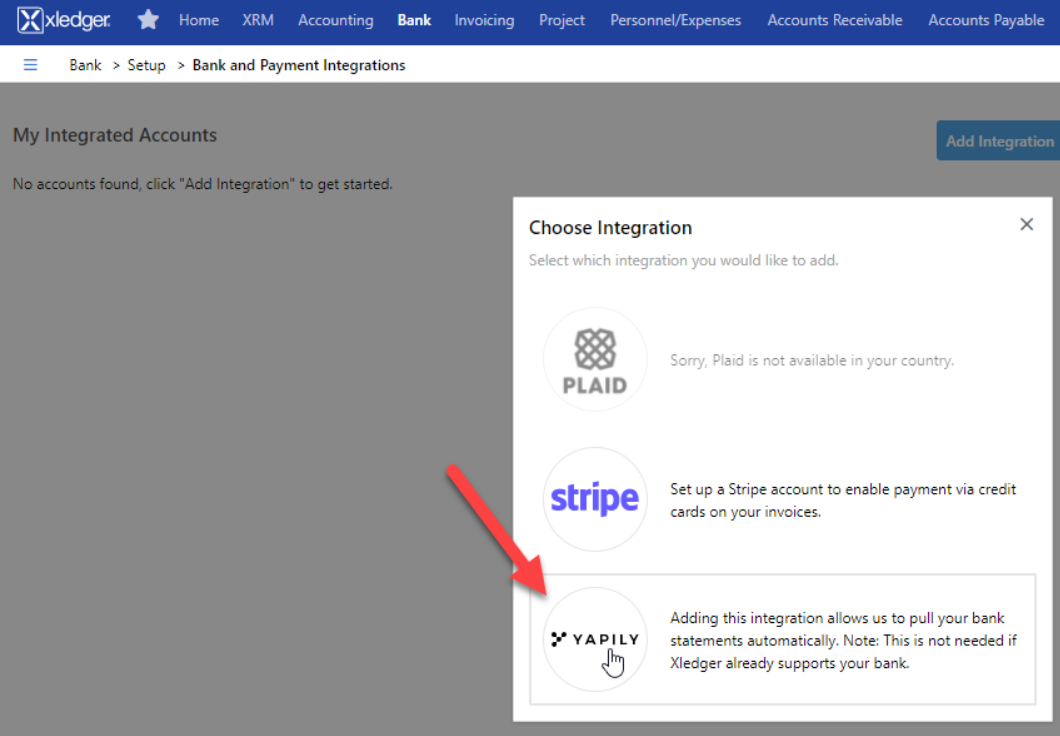
Task: Select the Stripe logo
Action: click(595, 499)
